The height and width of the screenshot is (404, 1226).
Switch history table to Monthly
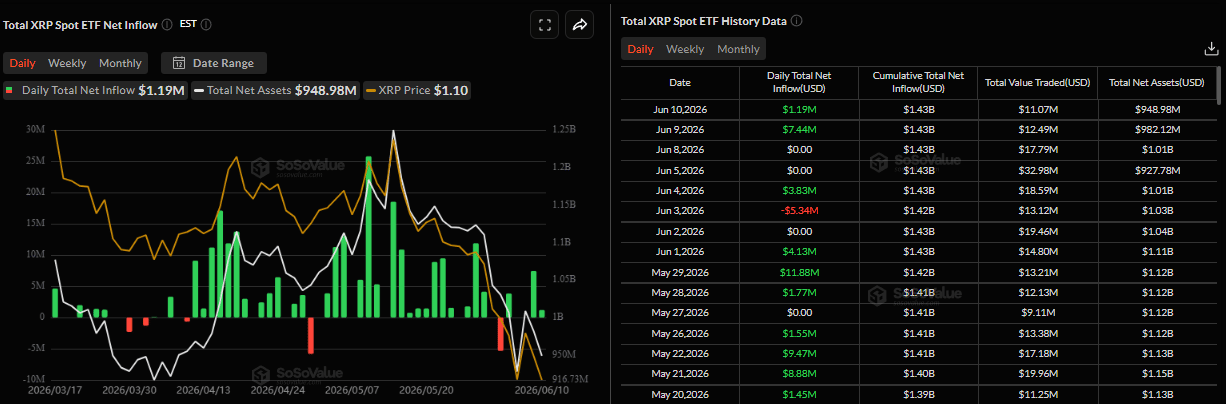tap(738, 49)
